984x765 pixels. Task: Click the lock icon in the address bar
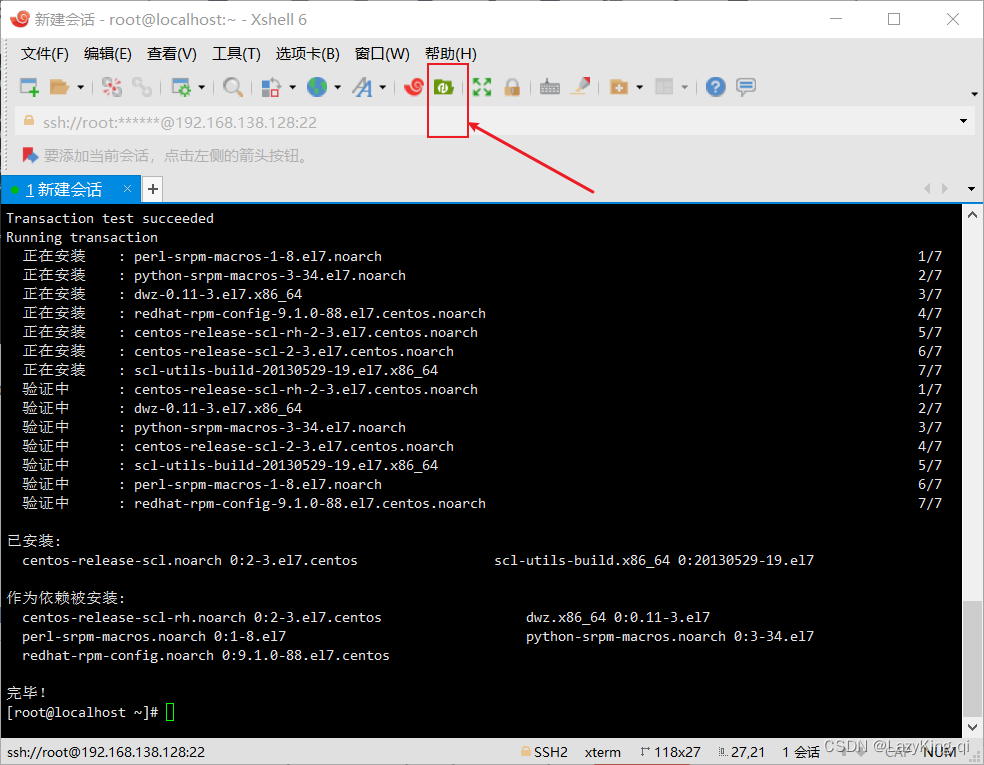coord(29,121)
